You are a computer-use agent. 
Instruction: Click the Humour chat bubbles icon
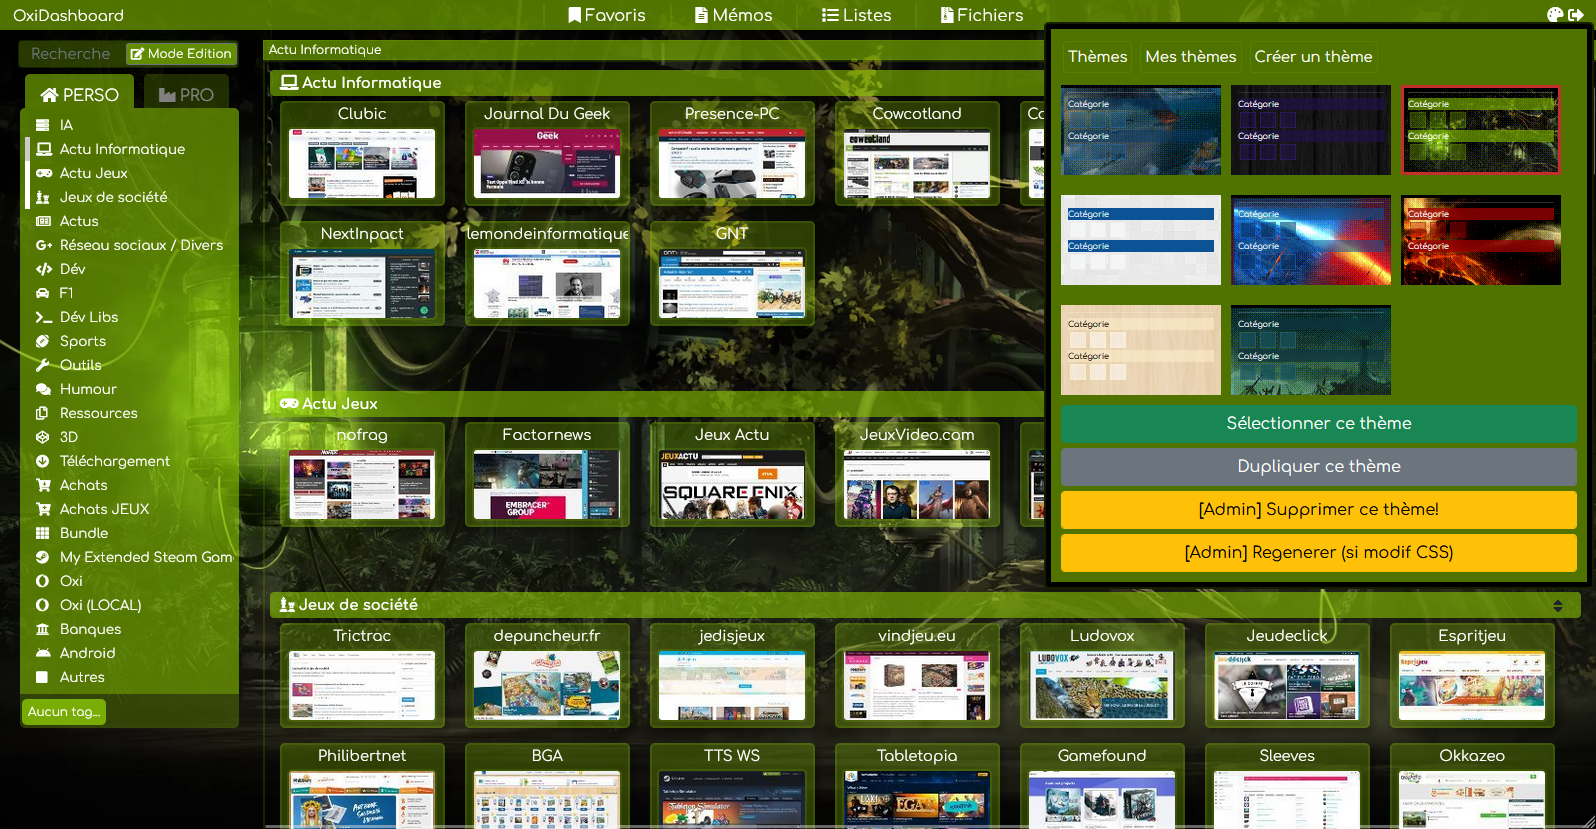tap(43, 389)
